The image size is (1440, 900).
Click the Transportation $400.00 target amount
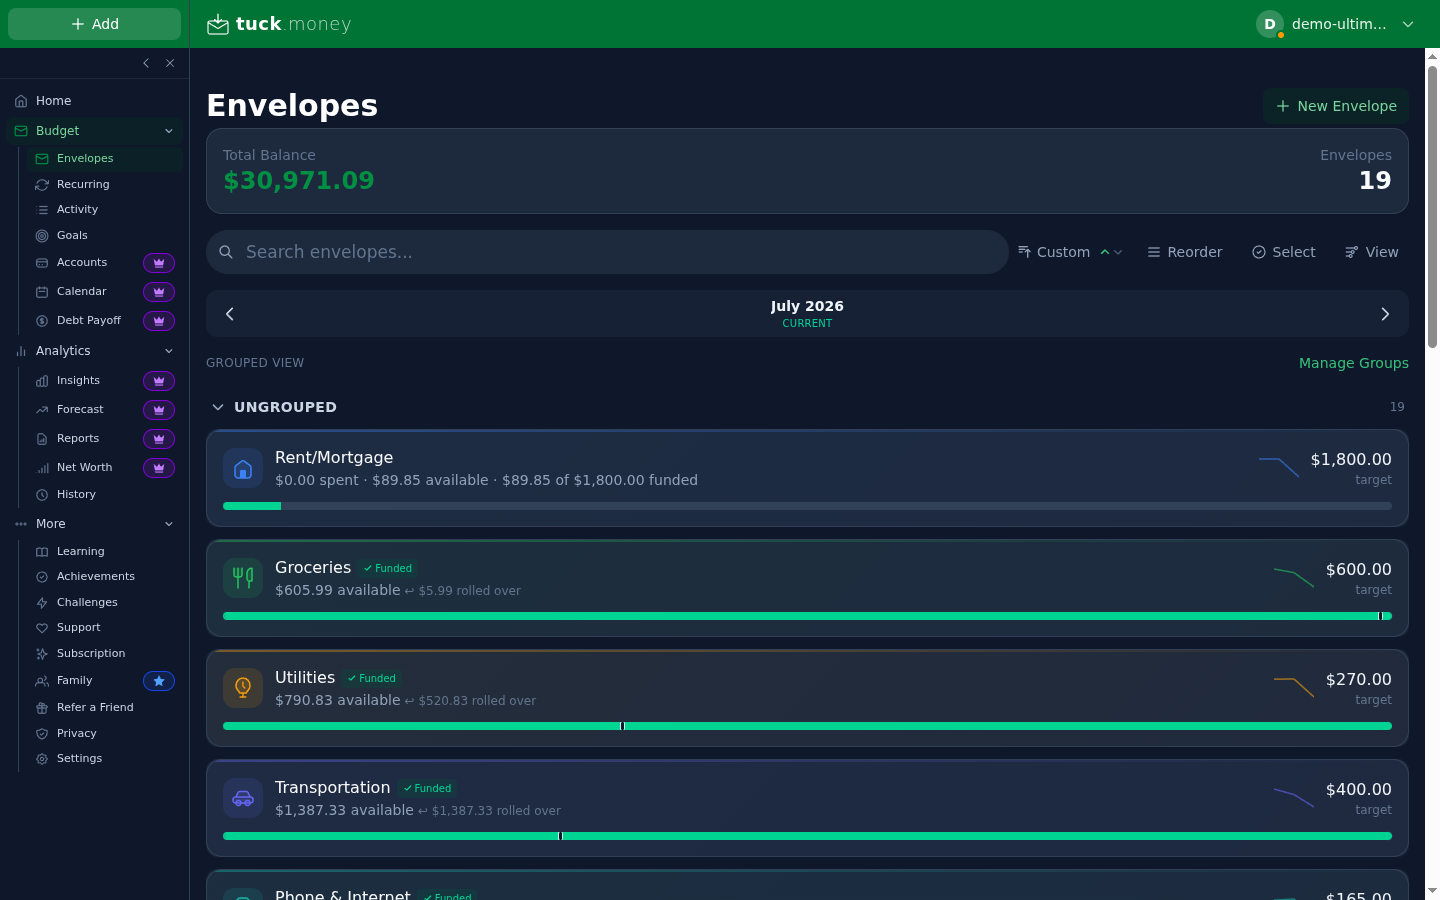(1358, 789)
